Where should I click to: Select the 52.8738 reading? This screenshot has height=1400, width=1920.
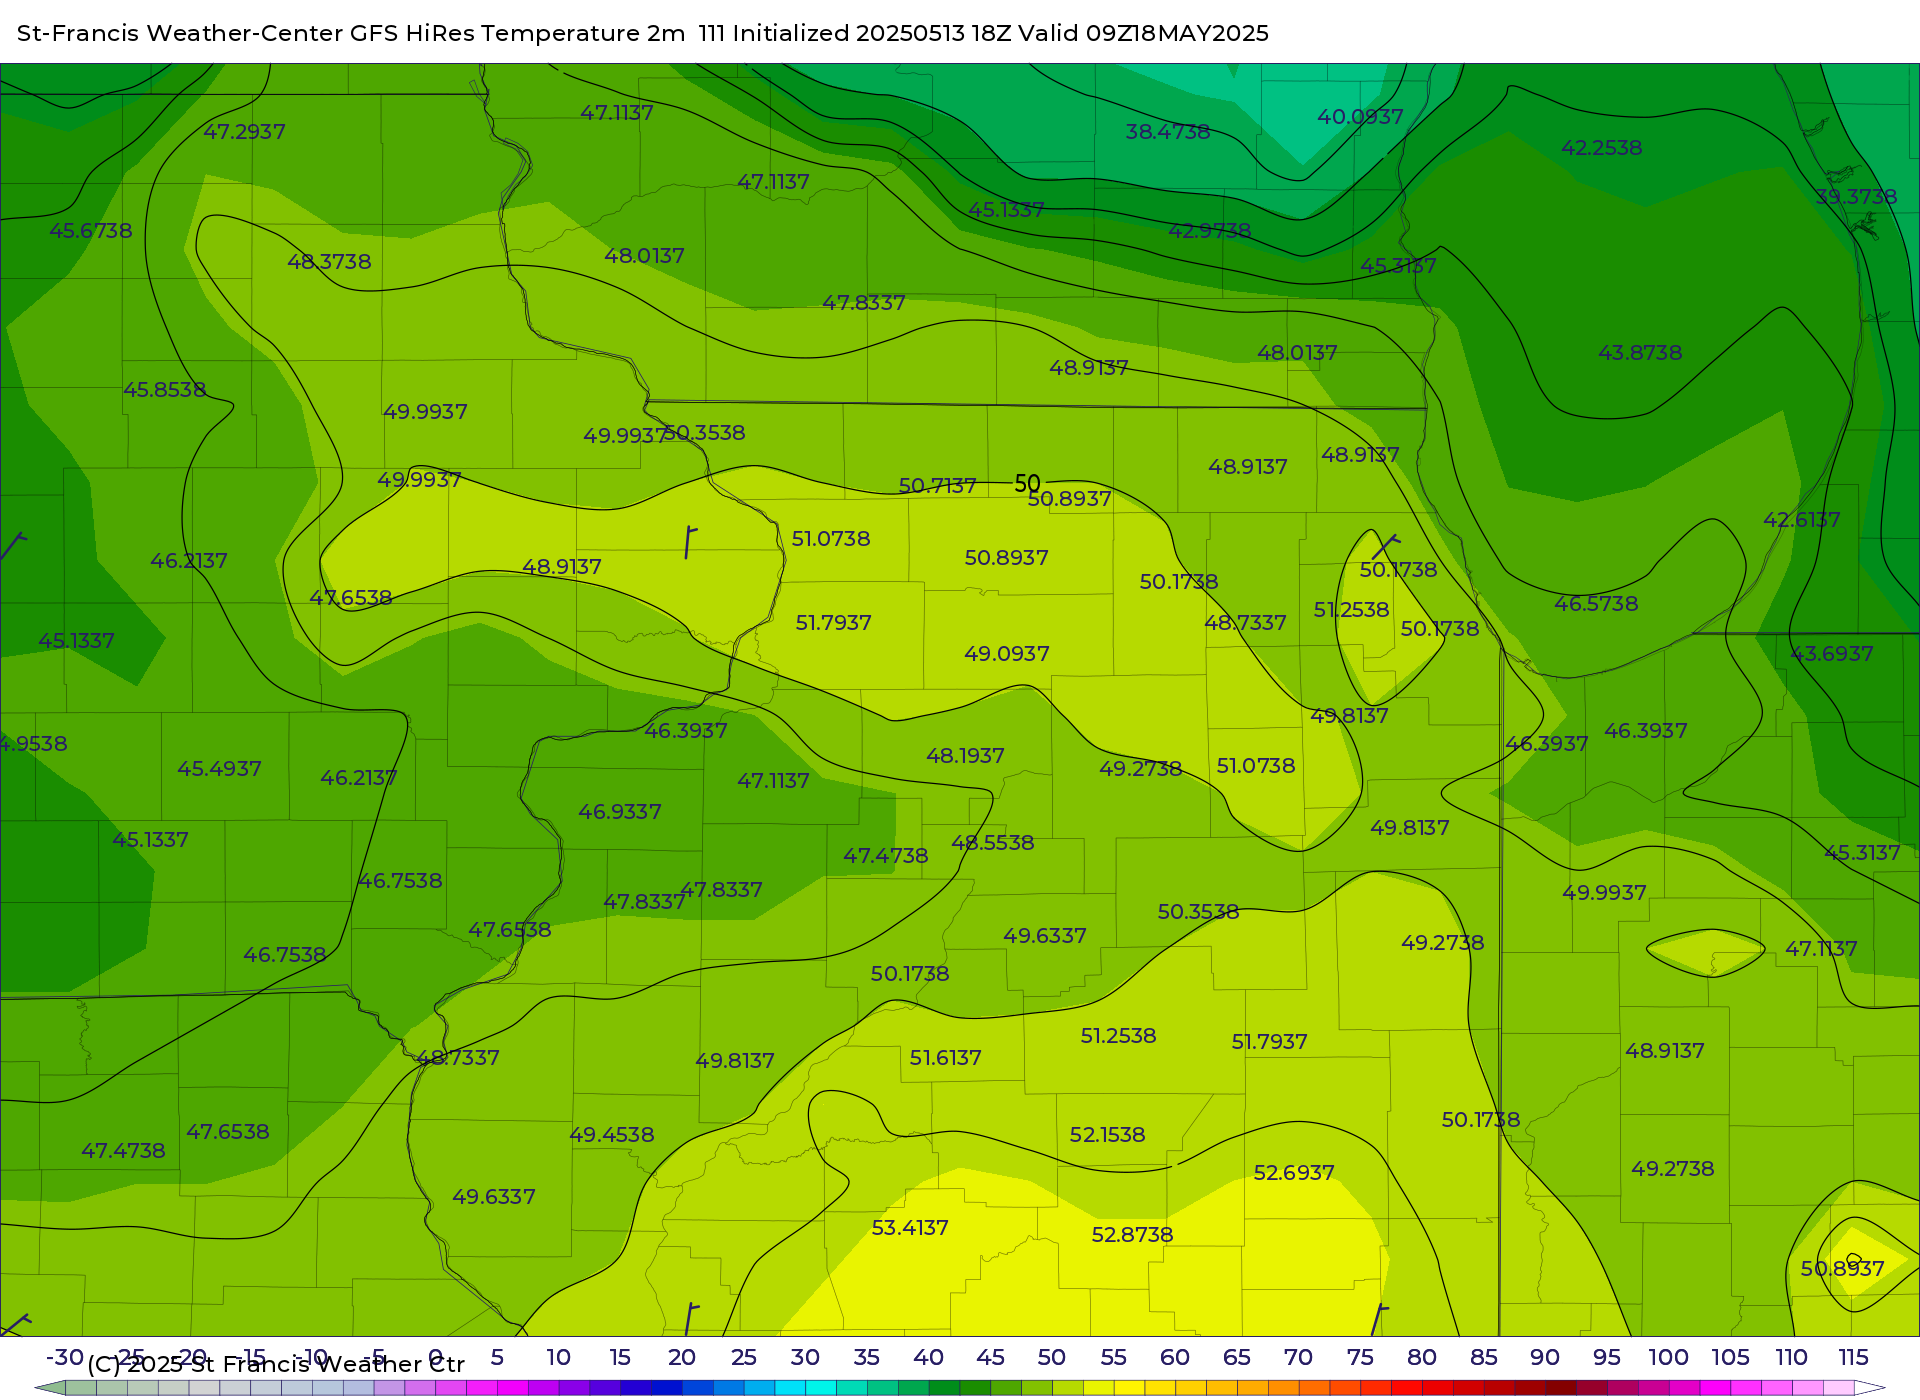pyautogui.click(x=1132, y=1235)
